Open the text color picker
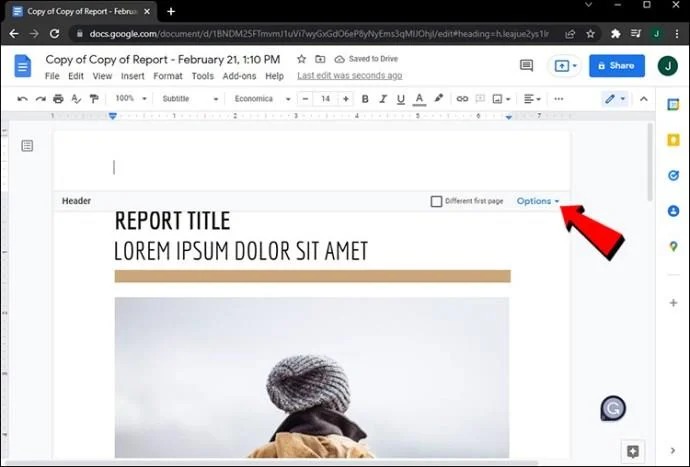 click(x=419, y=99)
